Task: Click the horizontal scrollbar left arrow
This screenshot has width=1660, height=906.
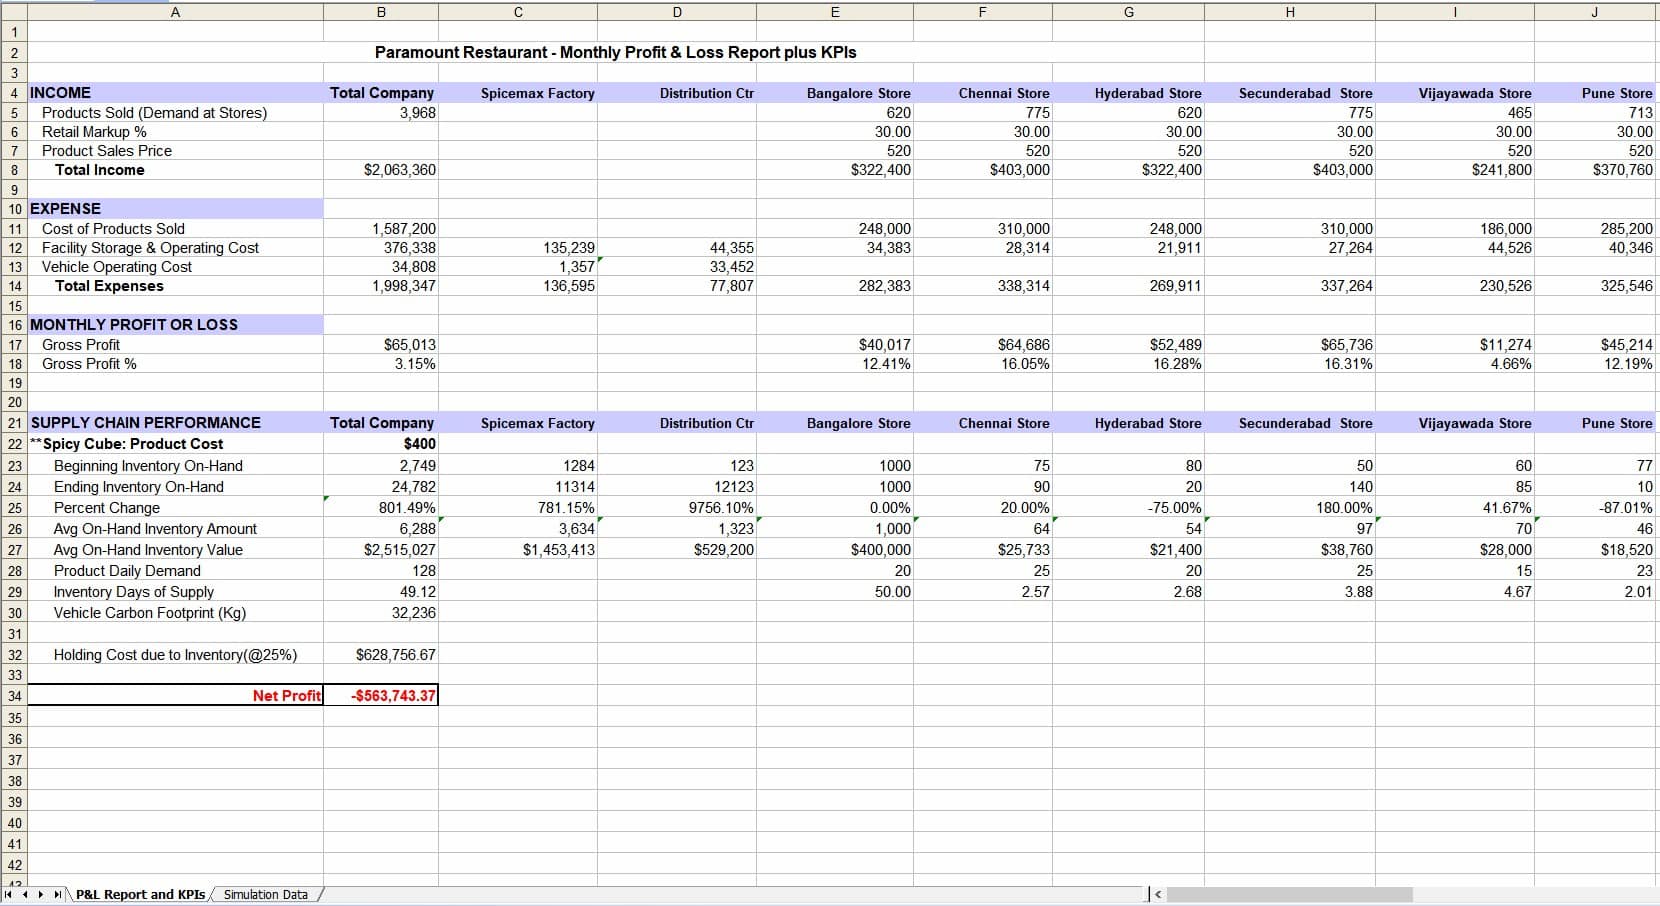Action: pyautogui.click(x=1157, y=895)
